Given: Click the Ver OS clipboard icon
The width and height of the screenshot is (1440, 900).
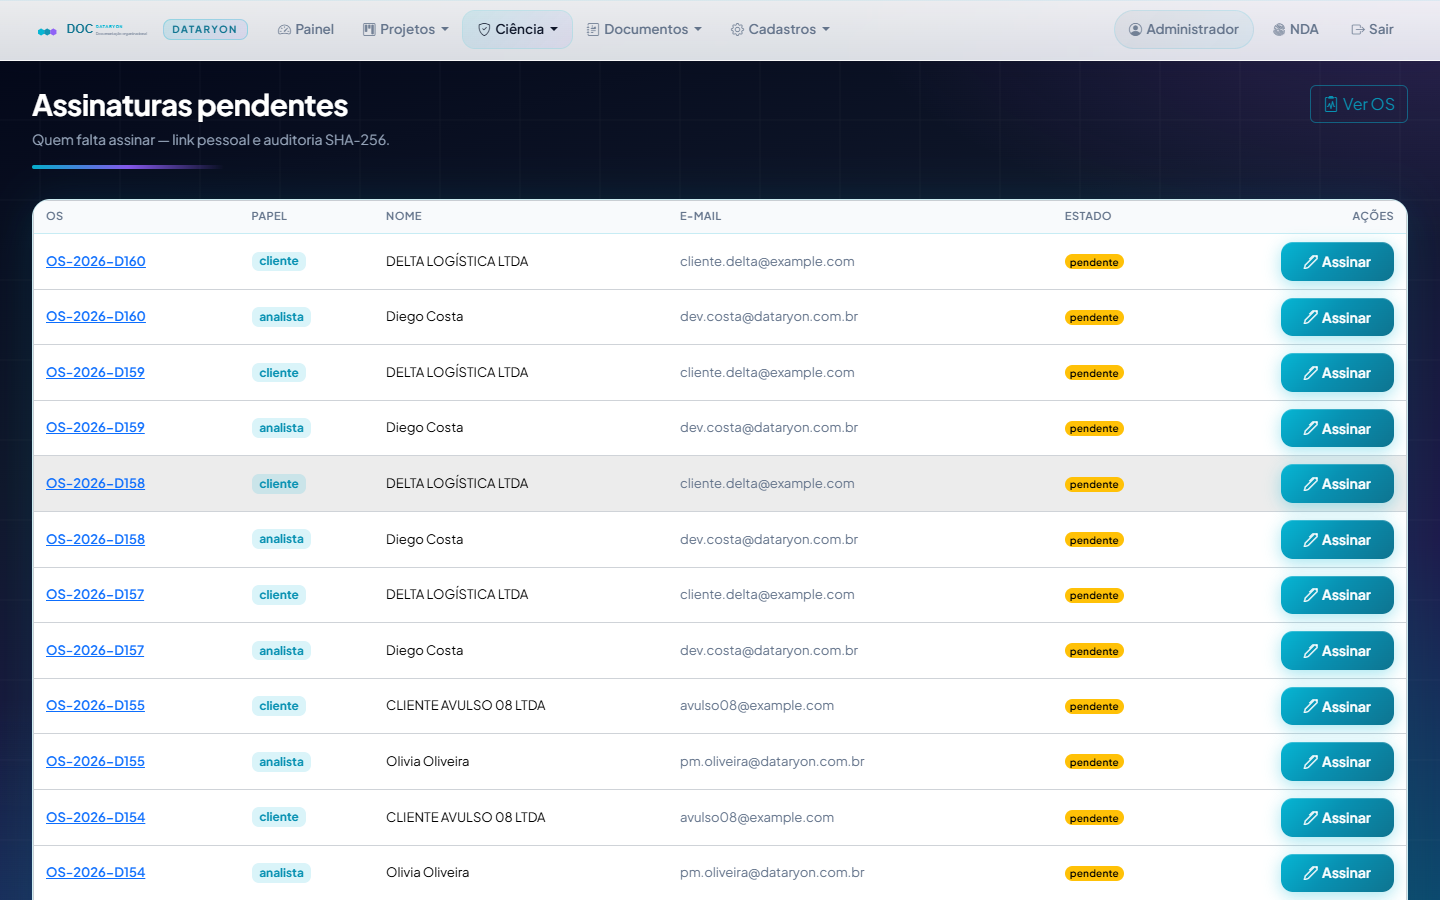Looking at the screenshot, I should (1331, 104).
